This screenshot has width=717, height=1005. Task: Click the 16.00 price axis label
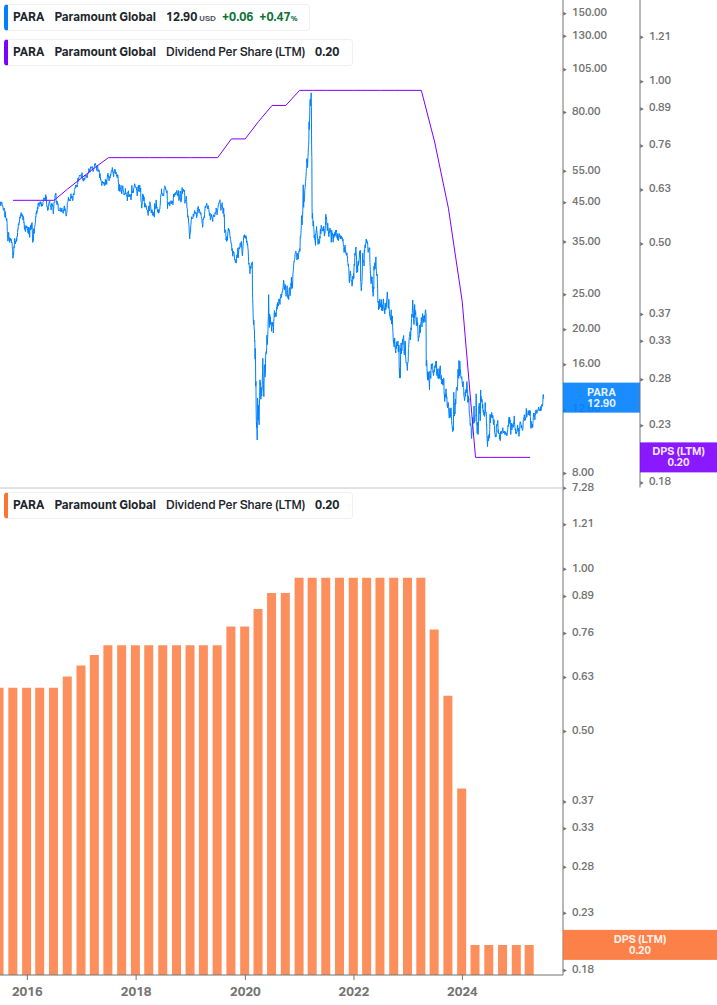586,363
